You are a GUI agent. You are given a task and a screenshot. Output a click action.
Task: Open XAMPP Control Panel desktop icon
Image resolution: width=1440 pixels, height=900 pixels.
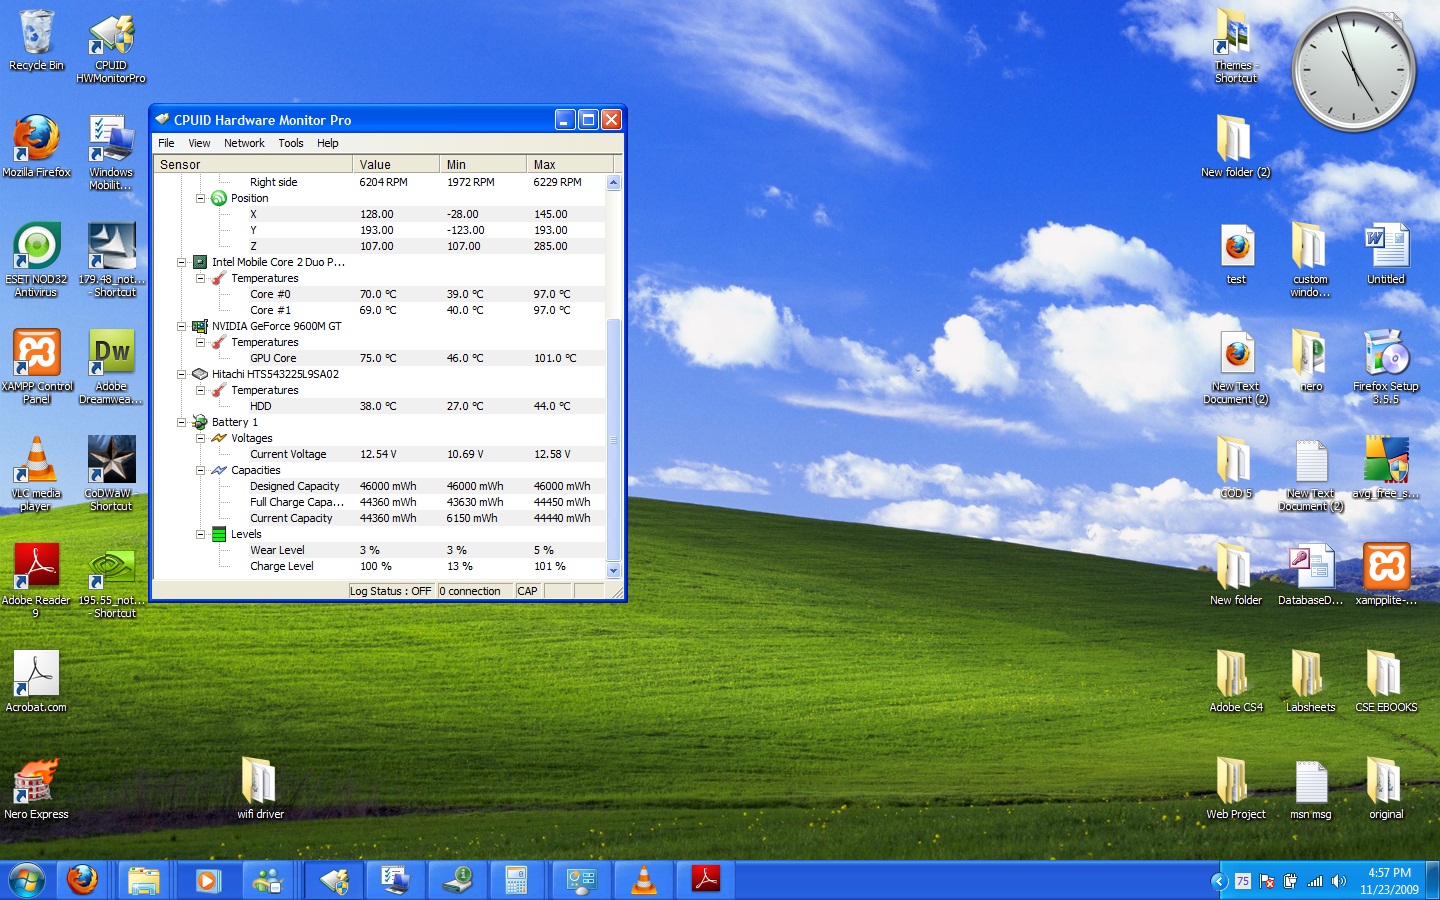pos(37,366)
